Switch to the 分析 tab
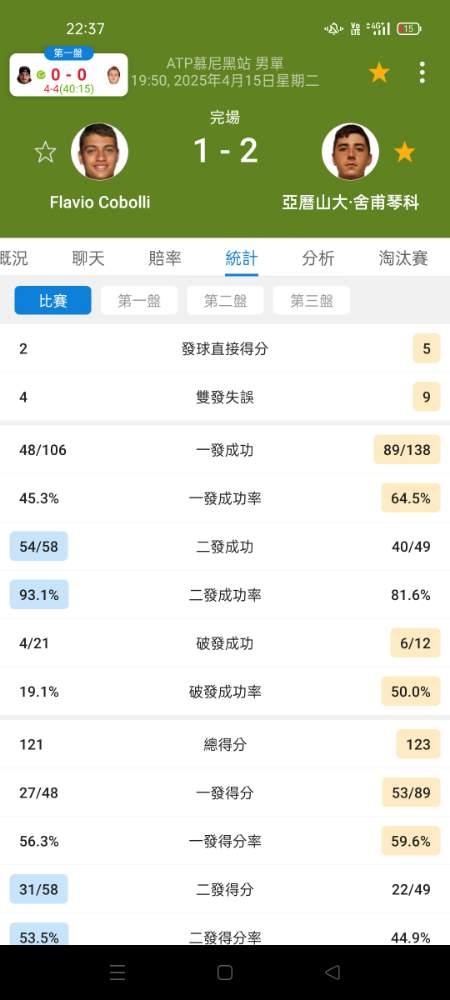 [x=318, y=258]
